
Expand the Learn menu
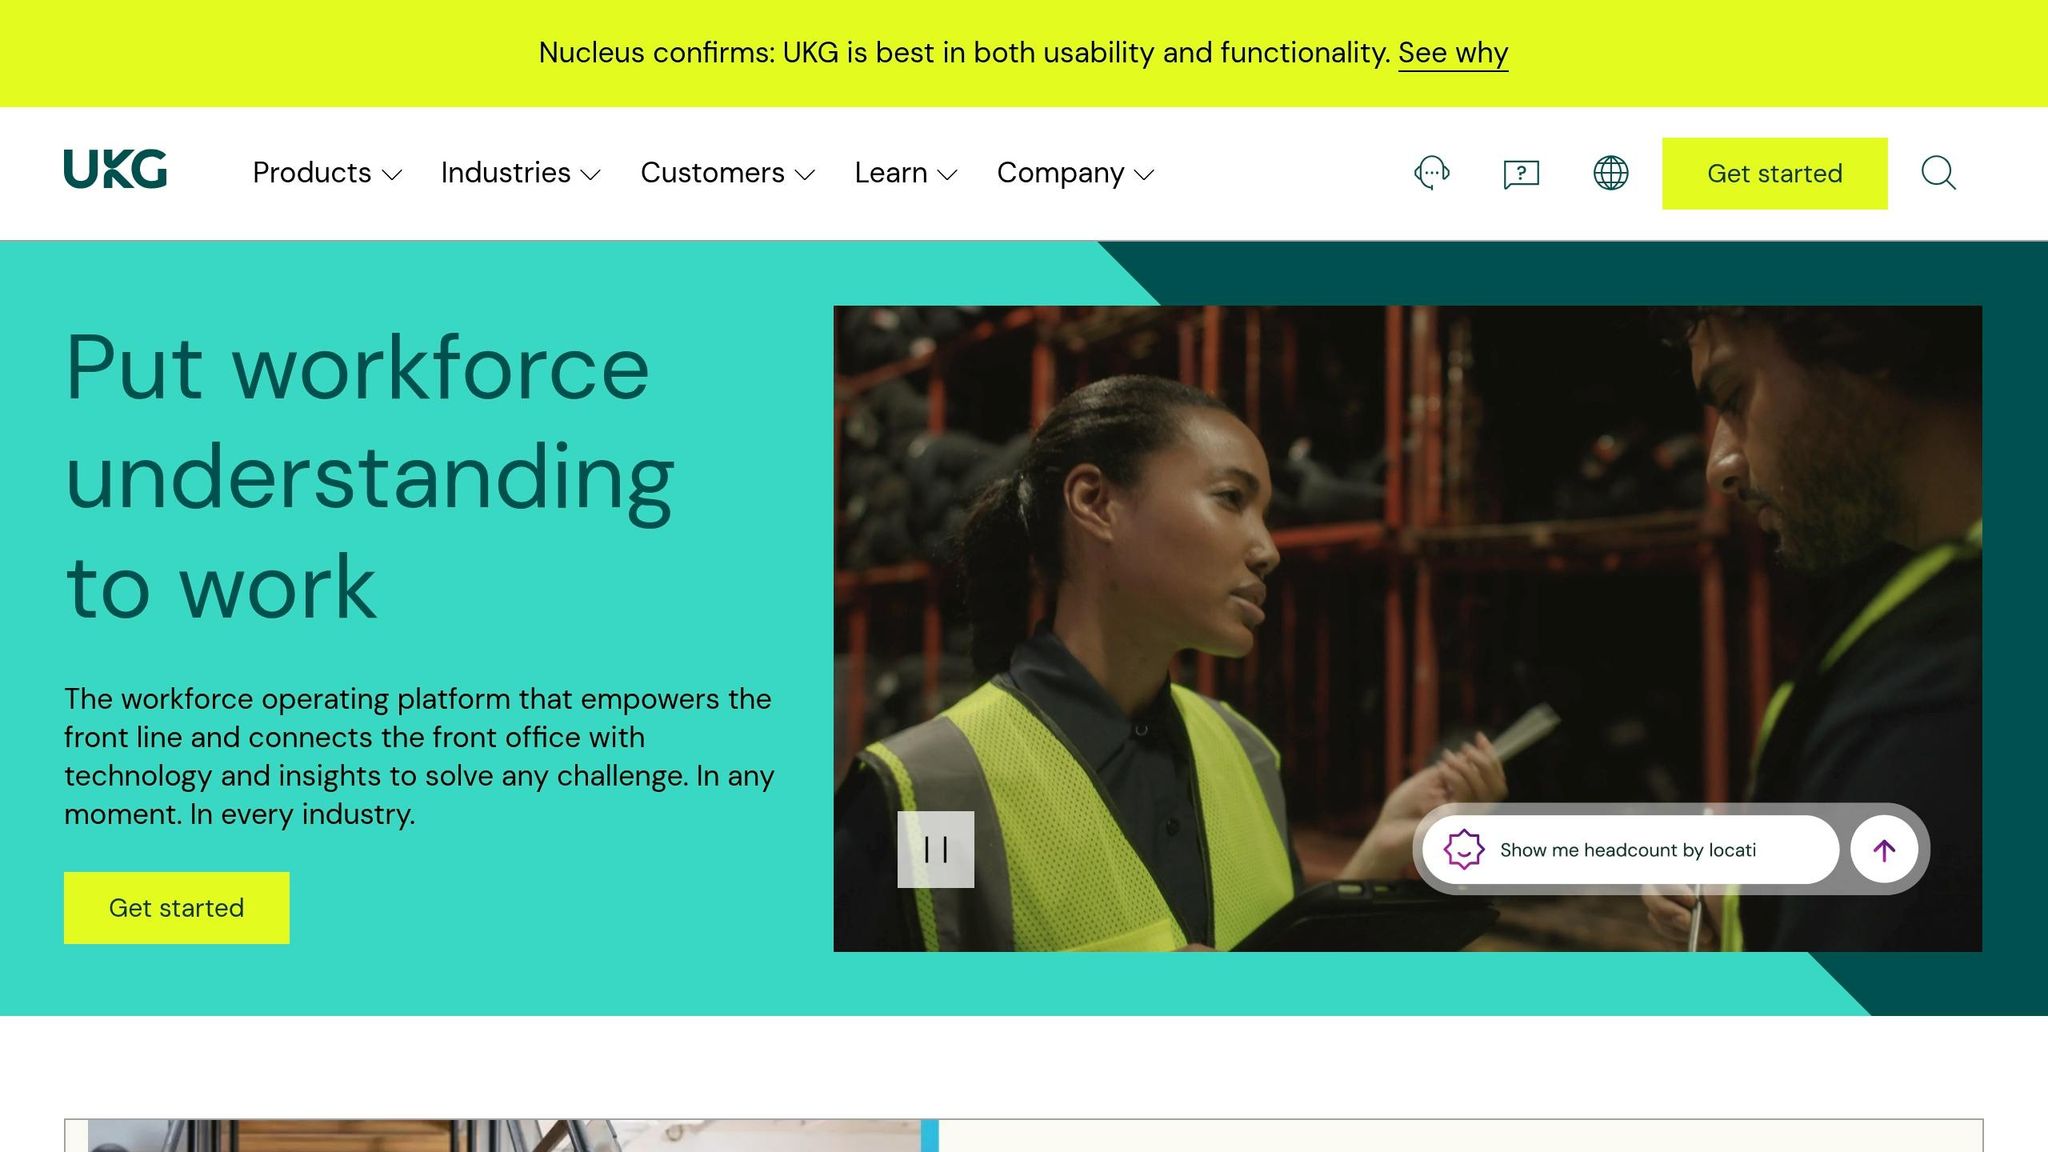[x=906, y=173]
